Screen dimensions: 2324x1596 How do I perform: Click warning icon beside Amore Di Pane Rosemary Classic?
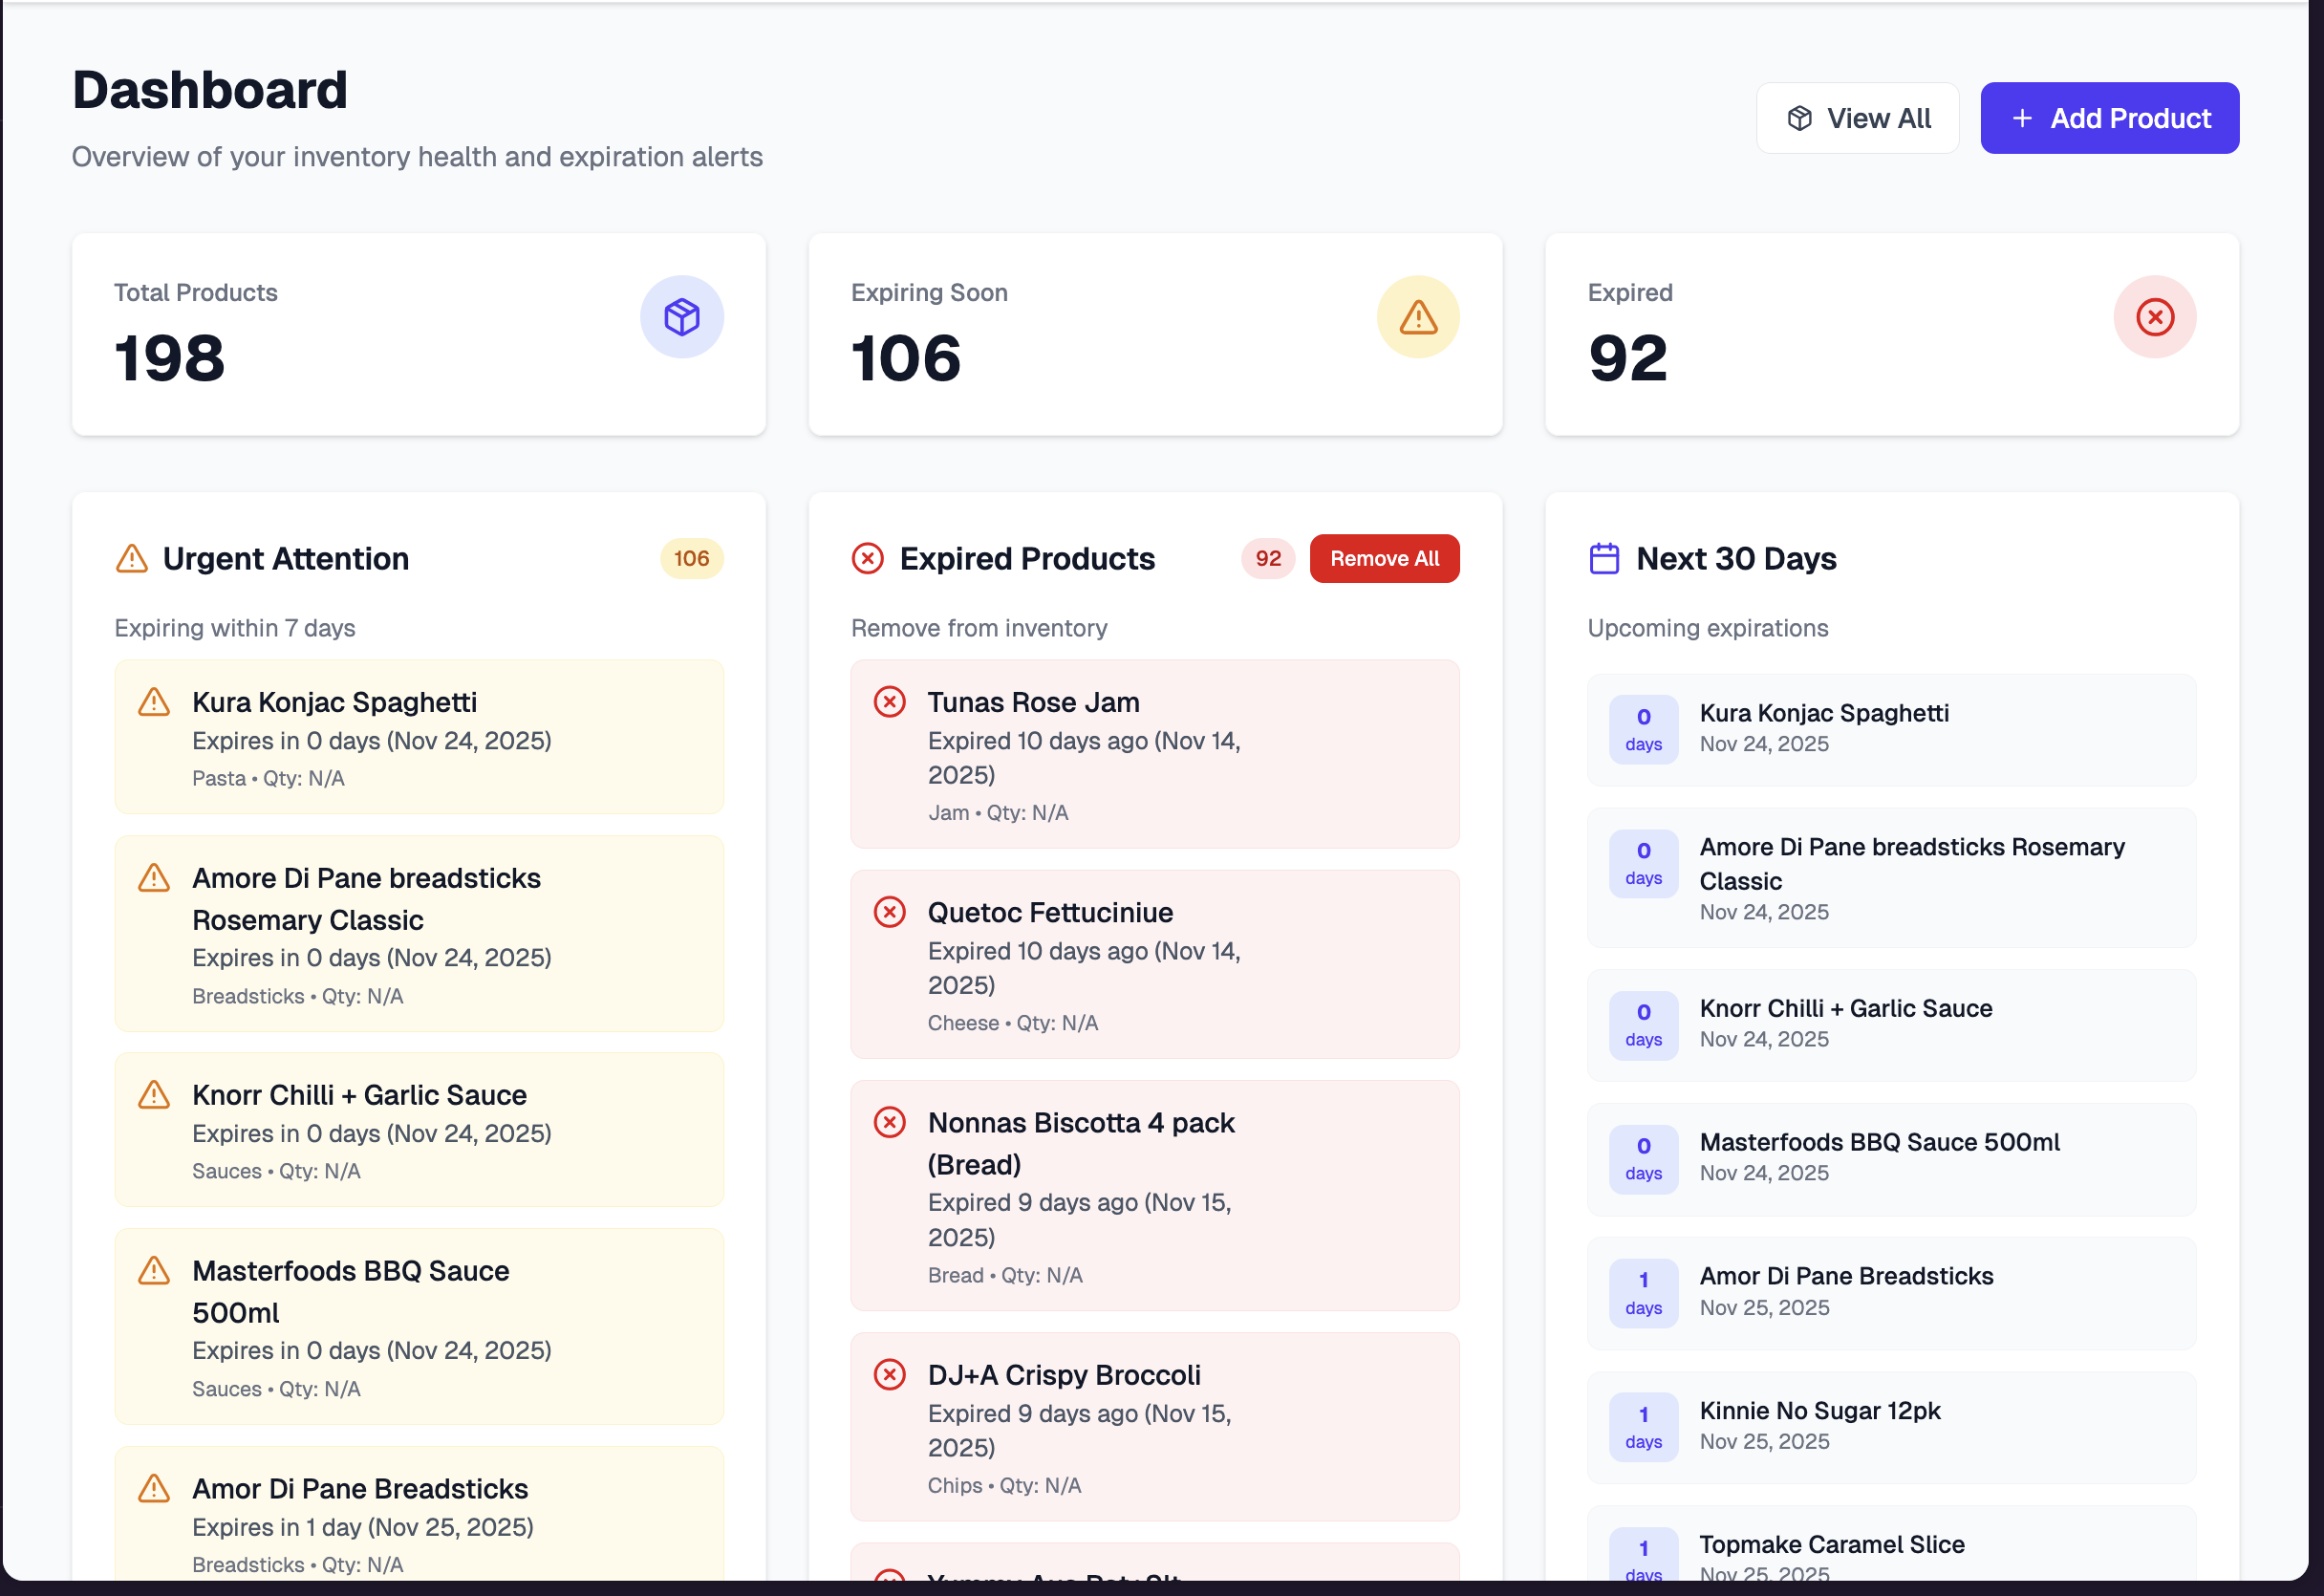pyautogui.click(x=154, y=878)
